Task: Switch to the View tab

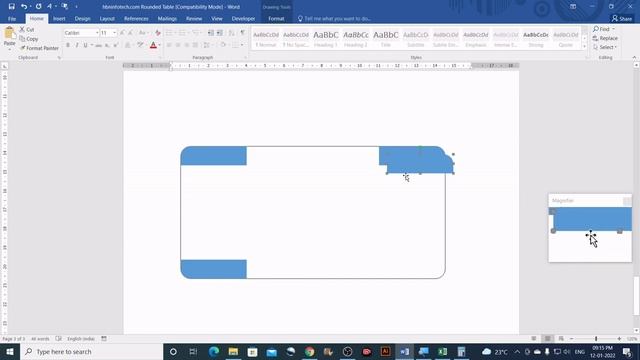Action: click(217, 18)
